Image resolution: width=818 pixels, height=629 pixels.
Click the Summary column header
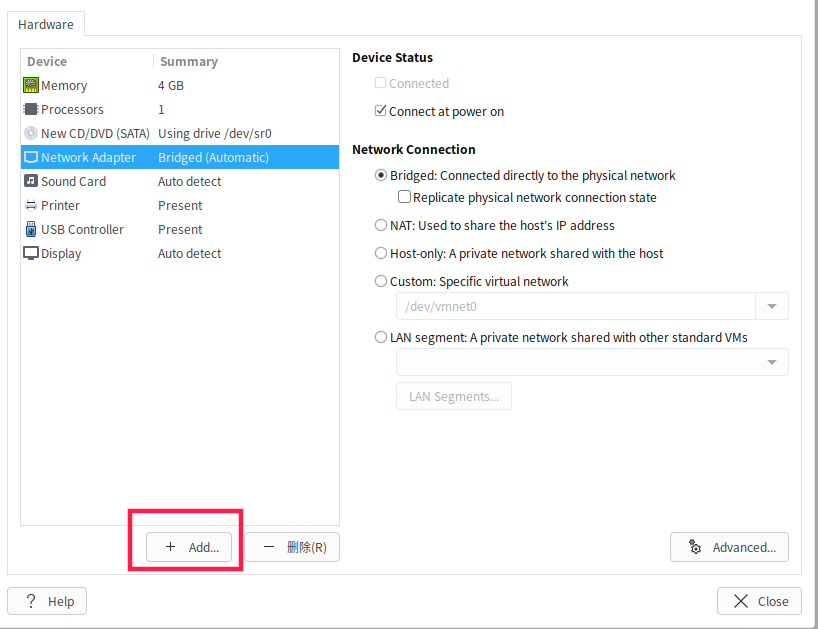pyautogui.click(x=189, y=62)
